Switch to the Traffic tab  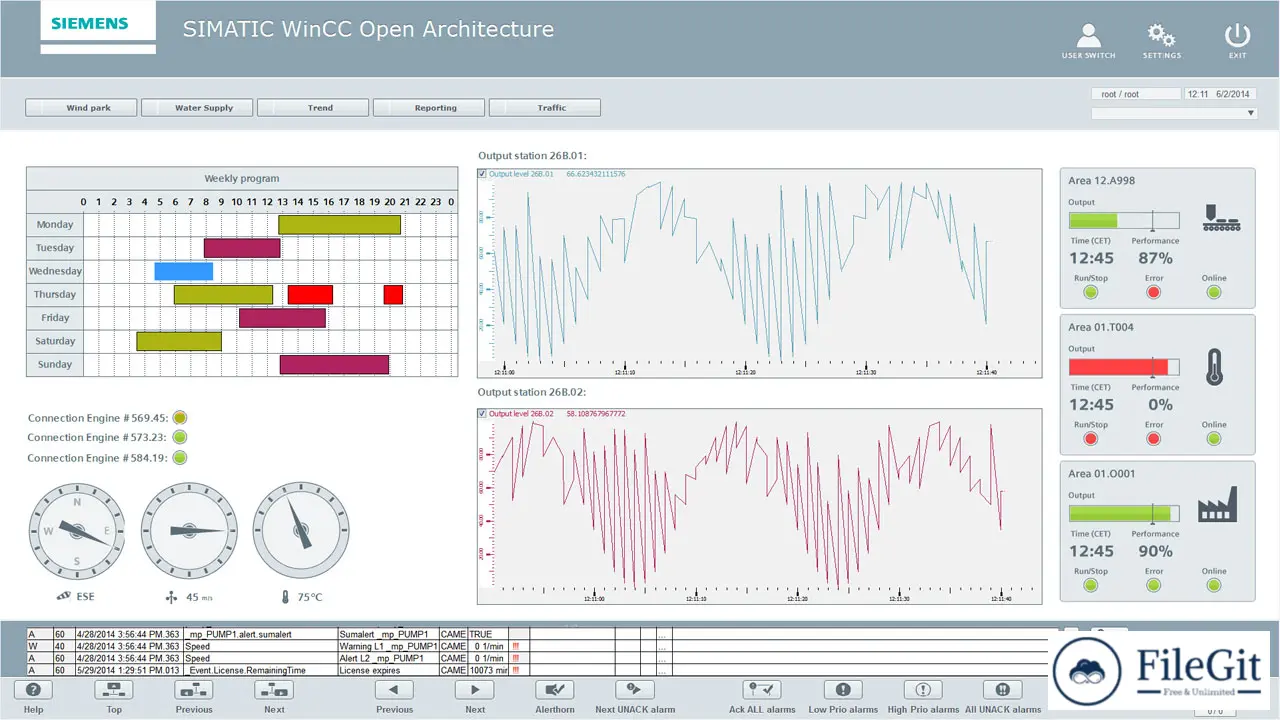(545, 107)
